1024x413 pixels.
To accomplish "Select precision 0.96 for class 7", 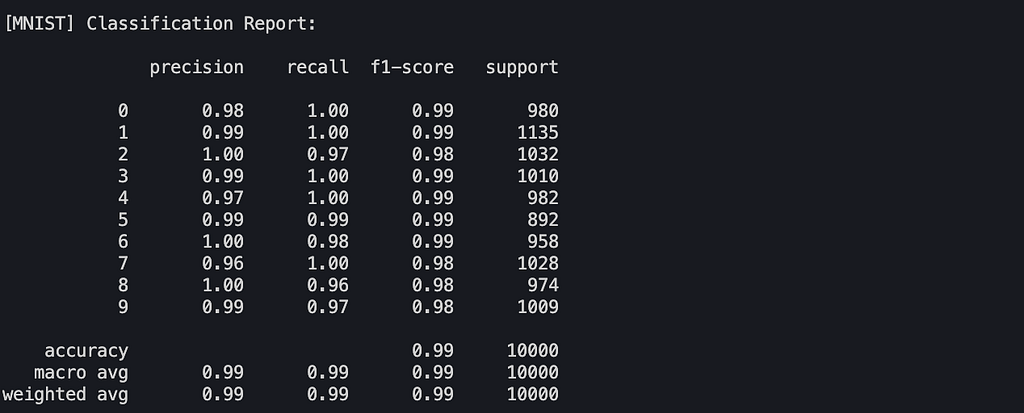I will click(x=223, y=263).
